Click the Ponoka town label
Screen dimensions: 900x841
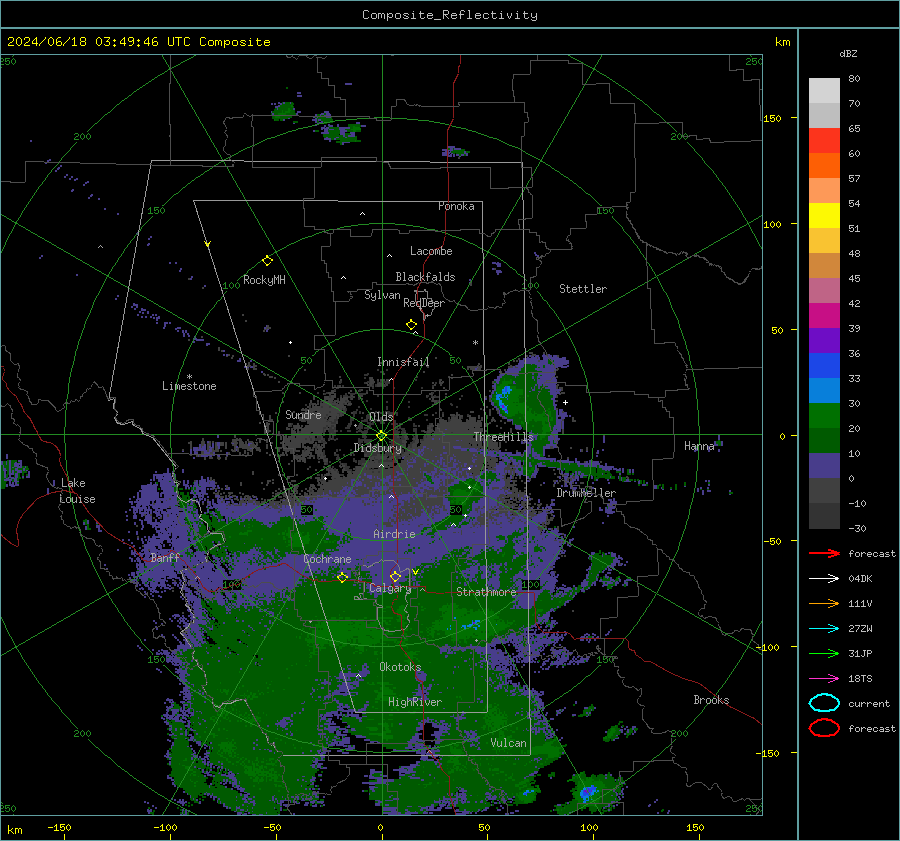(456, 206)
